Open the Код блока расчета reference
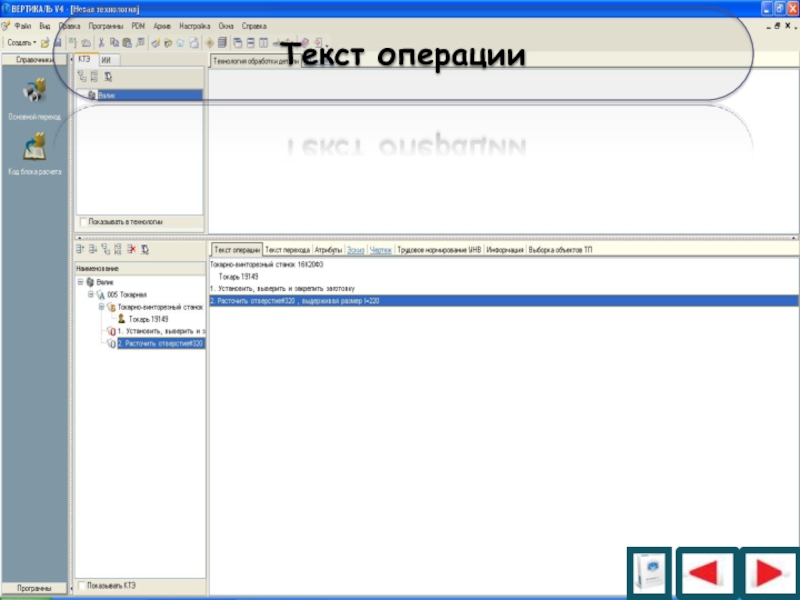 click(x=34, y=148)
